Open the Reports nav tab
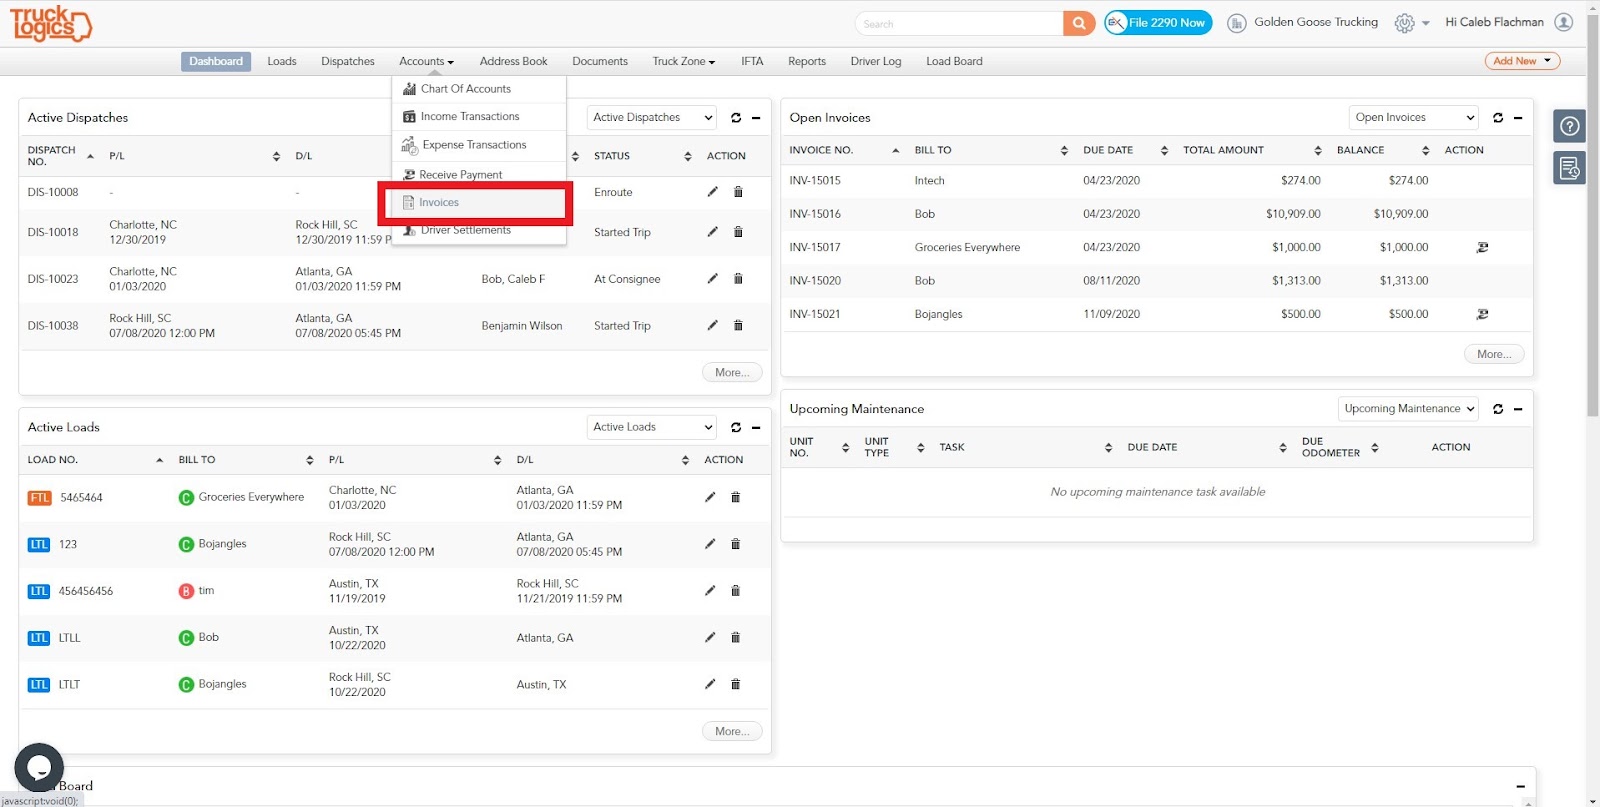The width and height of the screenshot is (1600, 807). pyautogui.click(x=807, y=62)
